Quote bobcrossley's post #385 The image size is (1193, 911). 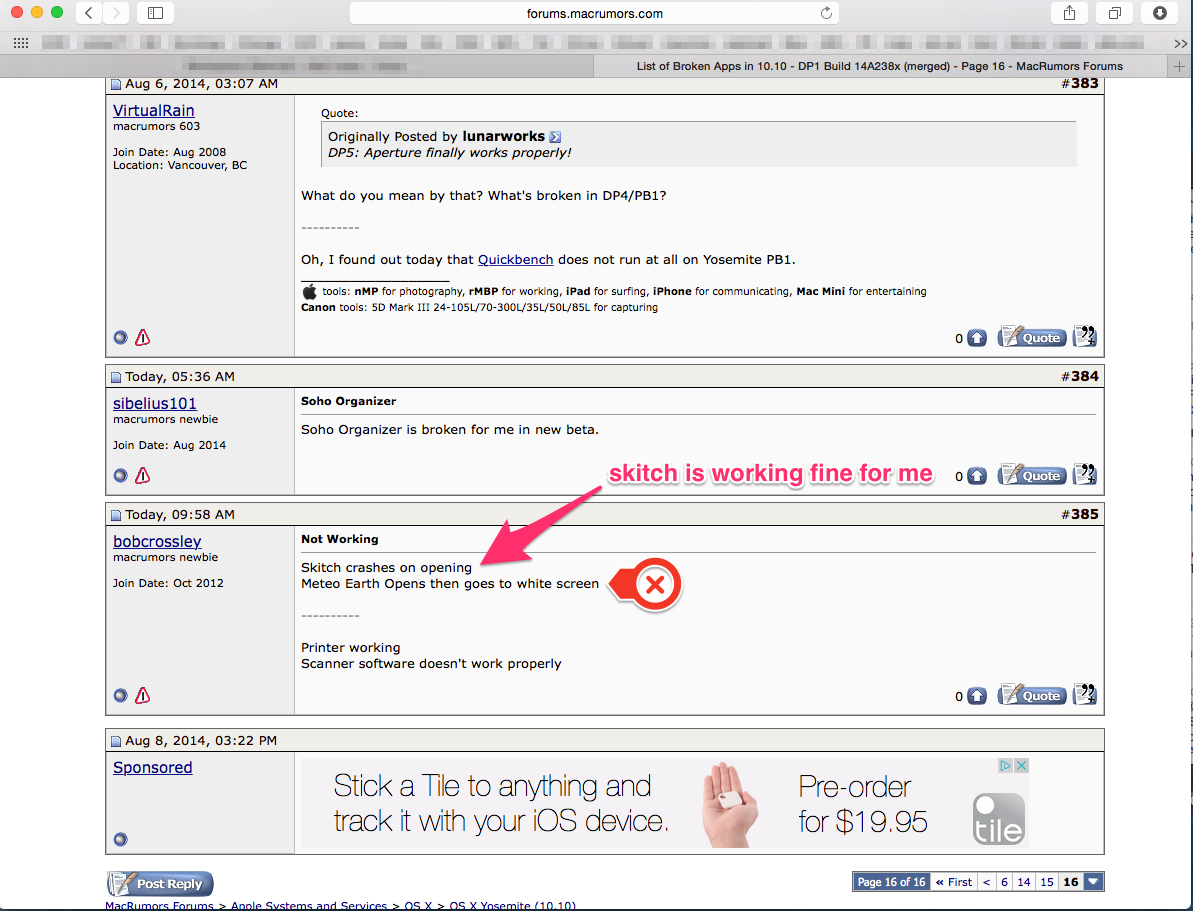(1032, 694)
